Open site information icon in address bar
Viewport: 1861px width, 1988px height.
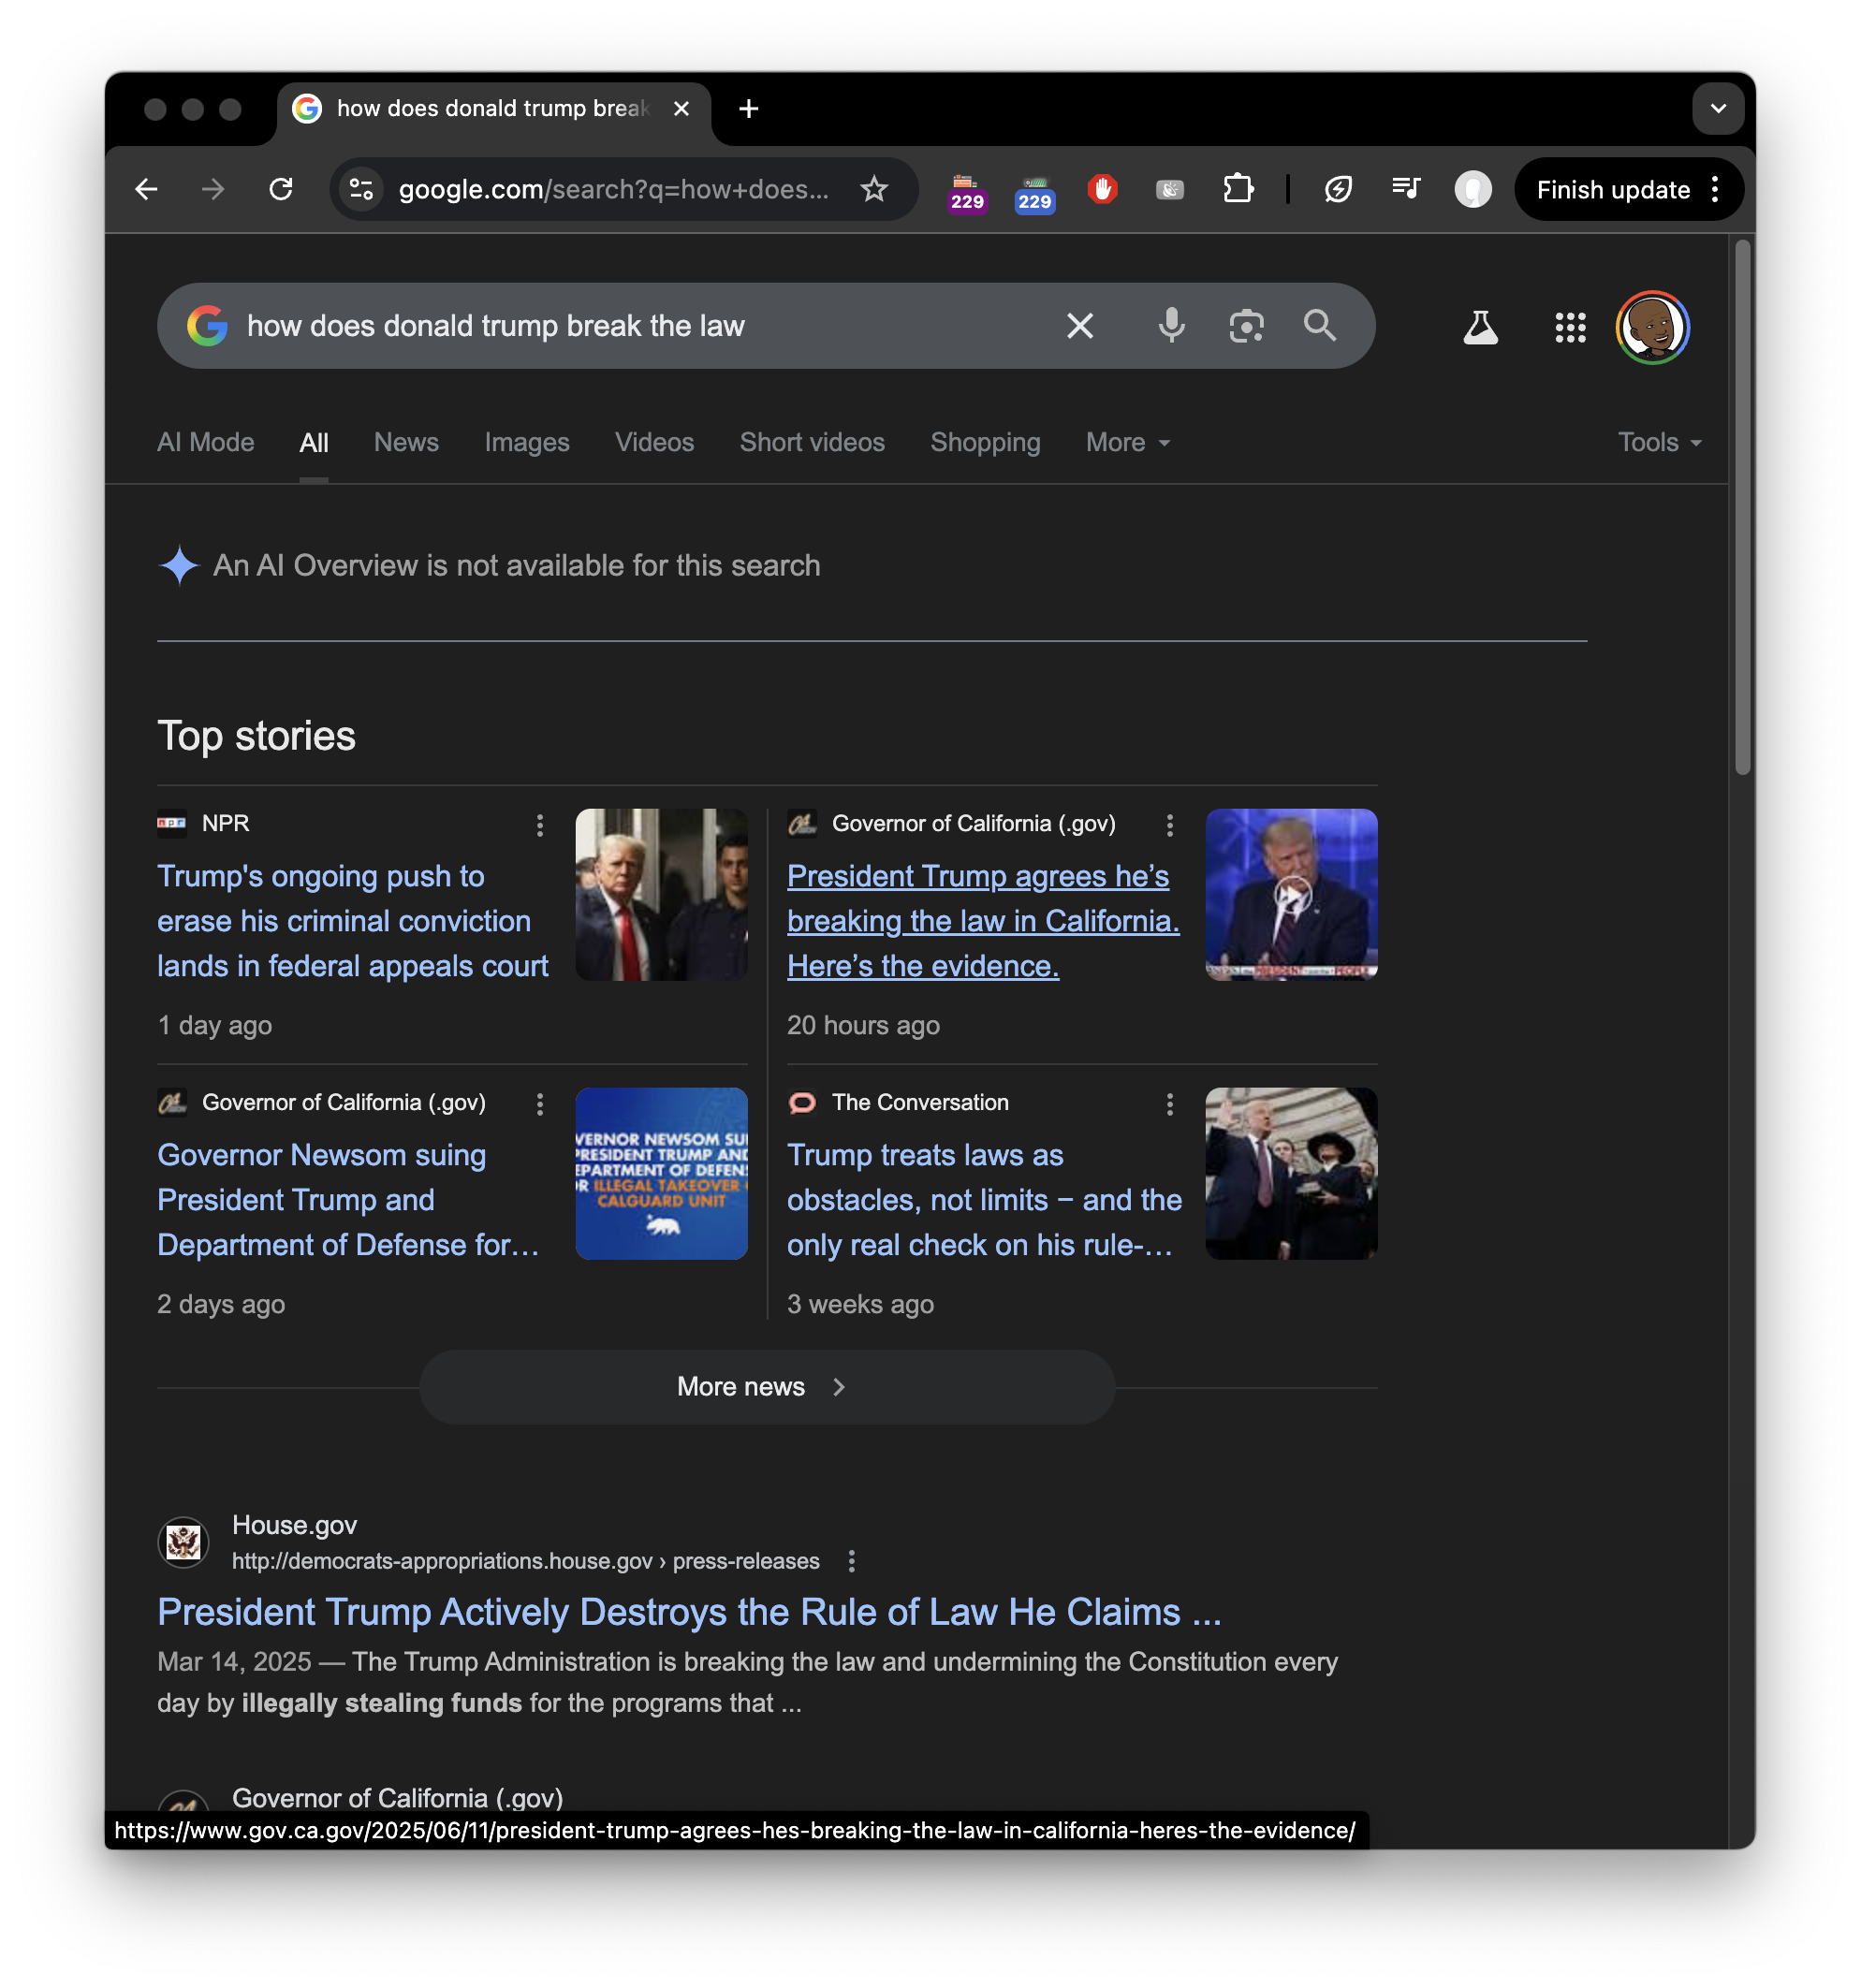[x=362, y=189]
